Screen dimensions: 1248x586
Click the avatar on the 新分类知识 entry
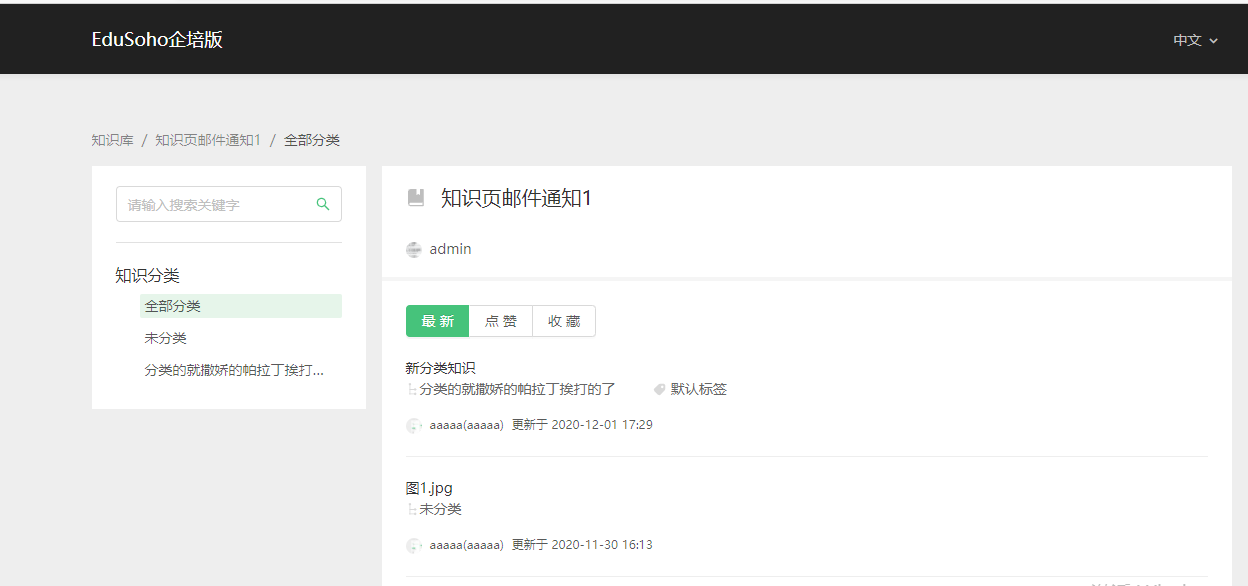[414, 425]
